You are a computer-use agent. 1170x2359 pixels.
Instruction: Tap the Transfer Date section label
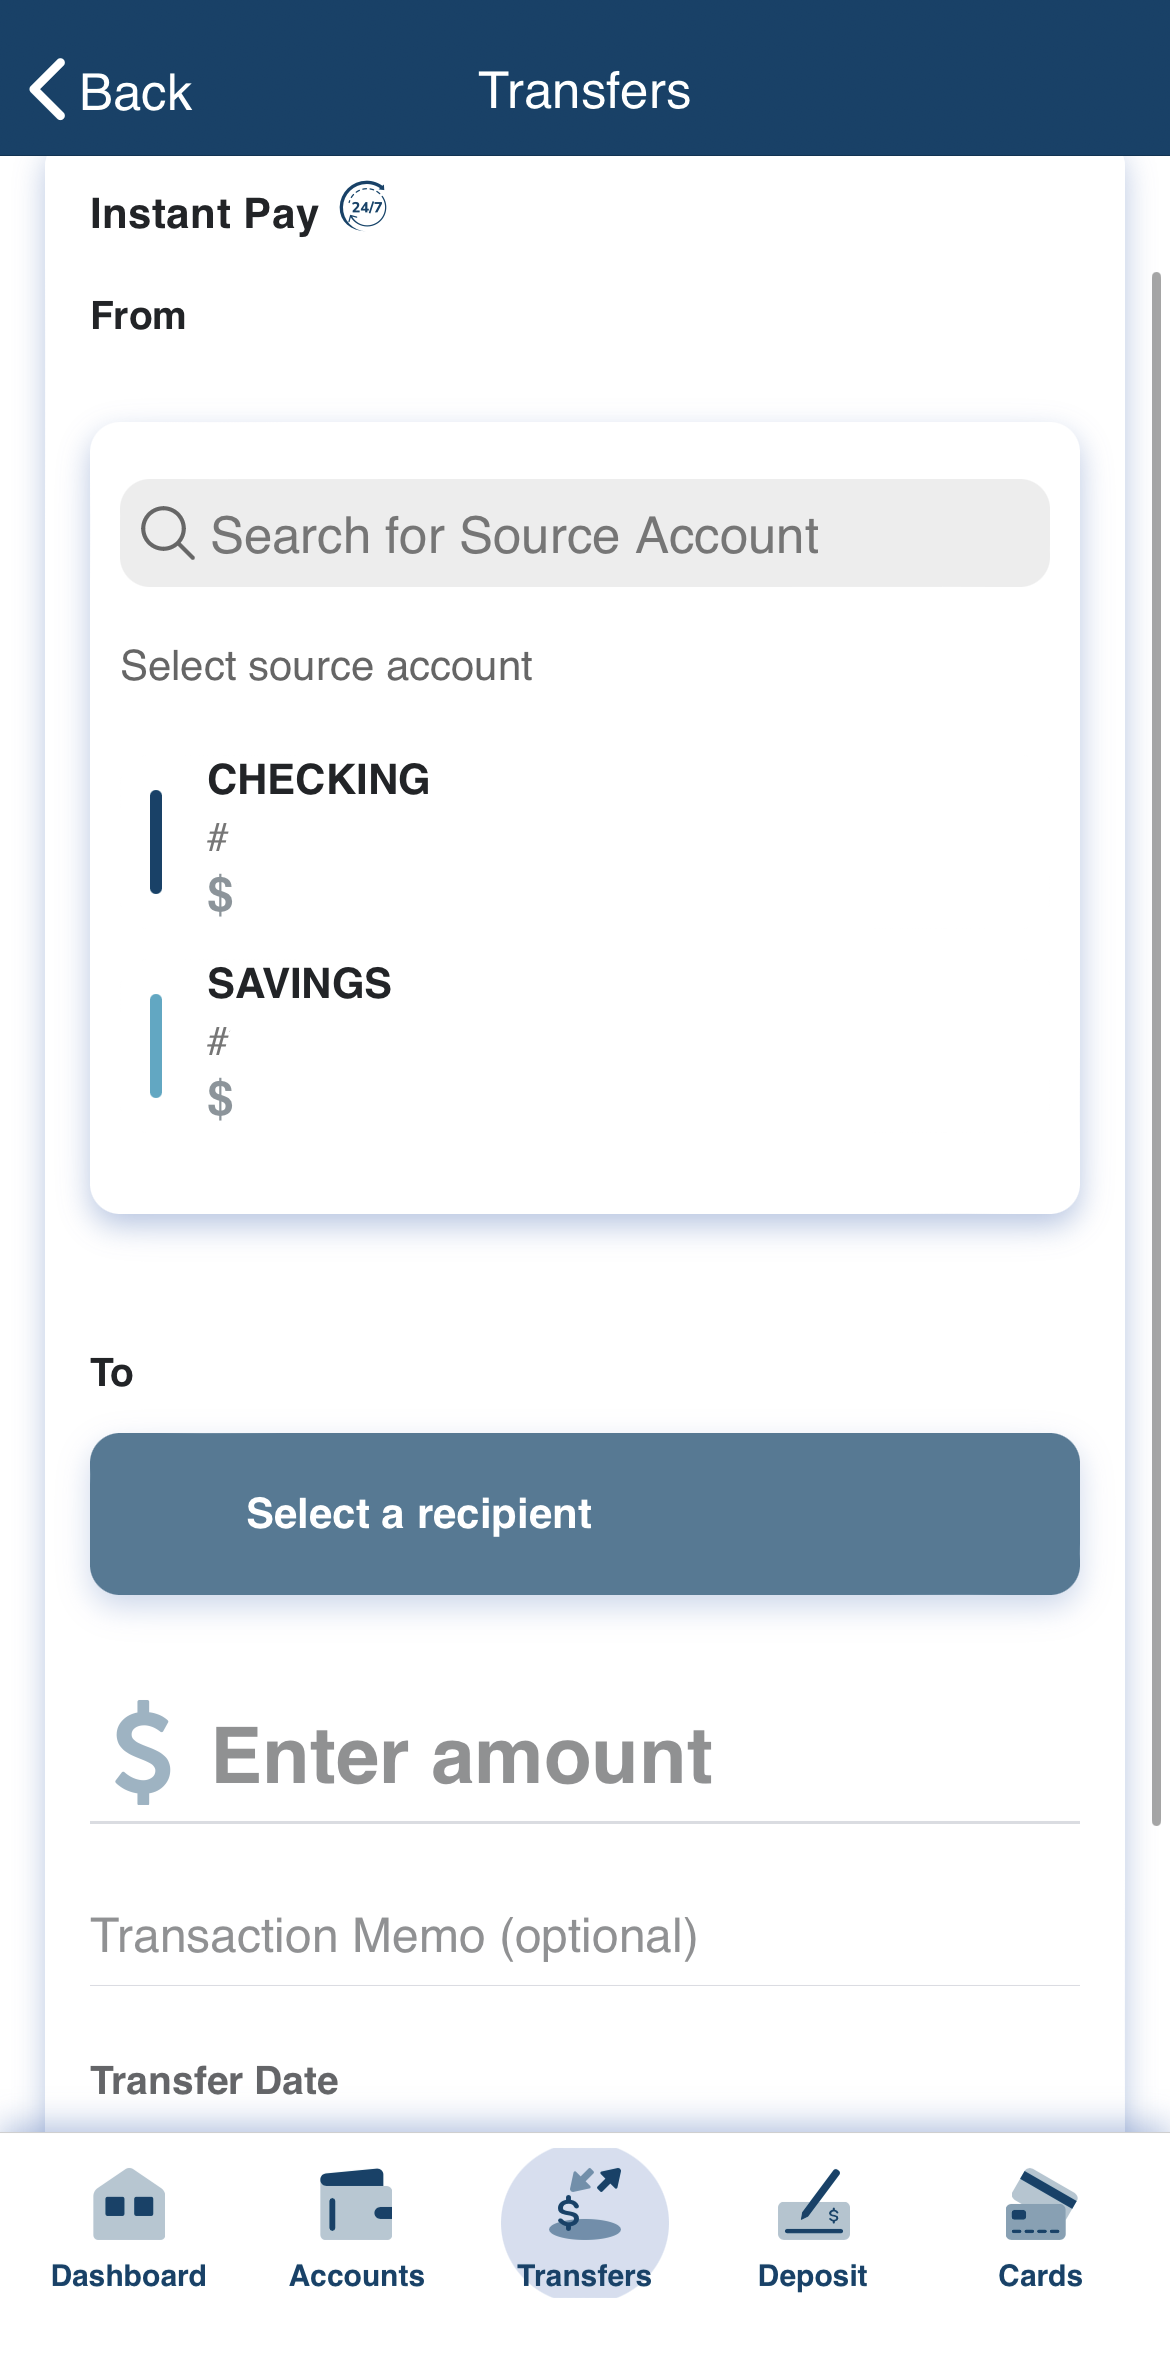tap(214, 2080)
